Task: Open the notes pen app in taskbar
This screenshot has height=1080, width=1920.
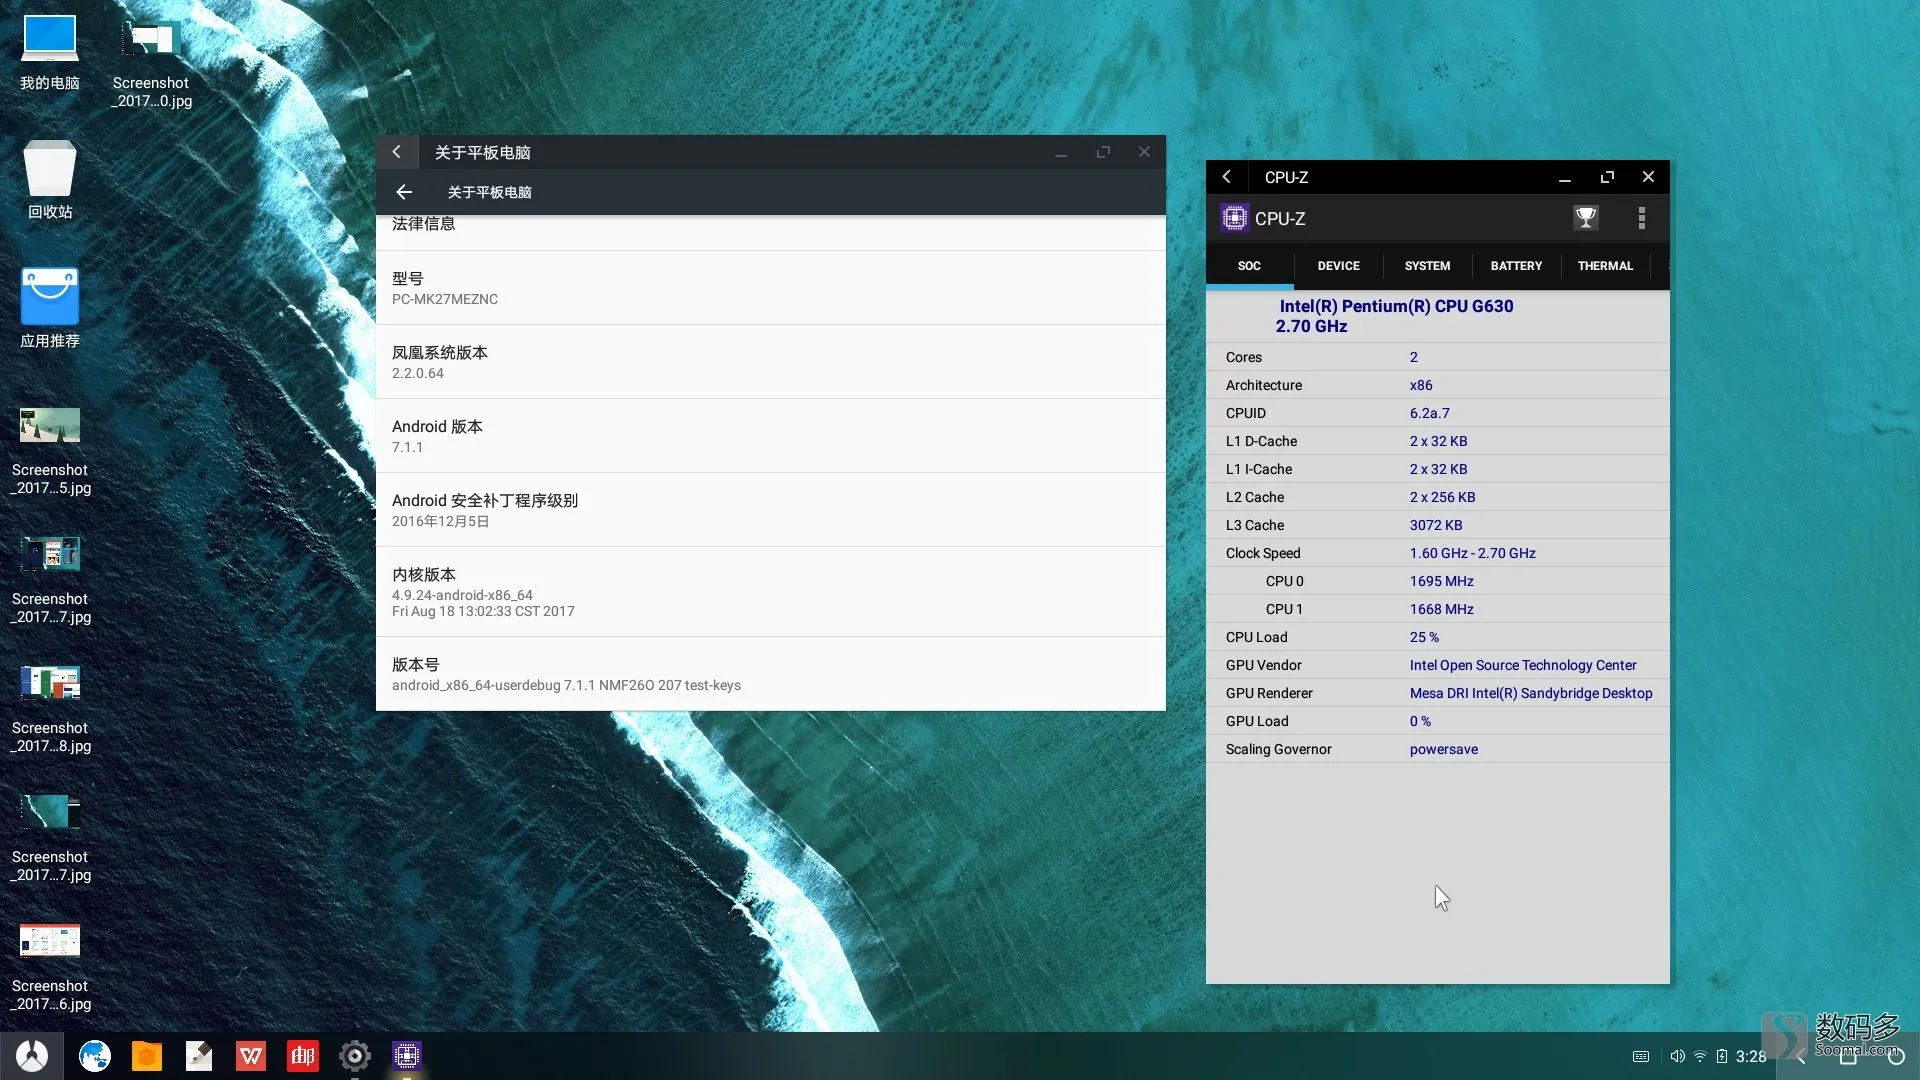Action: point(199,1056)
